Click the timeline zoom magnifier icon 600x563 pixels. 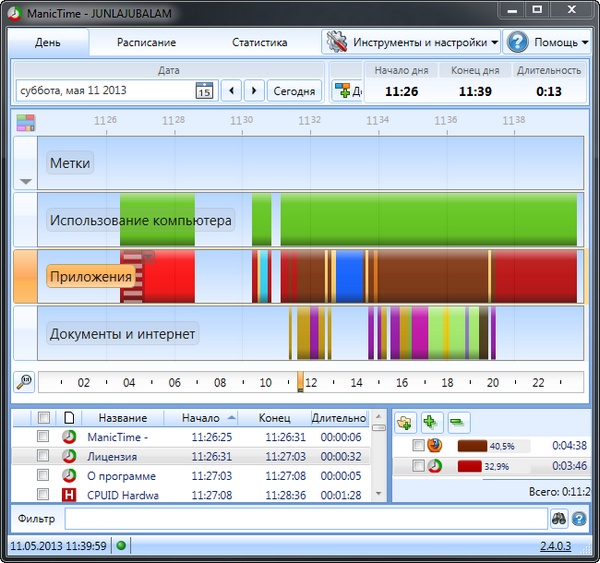point(24,382)
